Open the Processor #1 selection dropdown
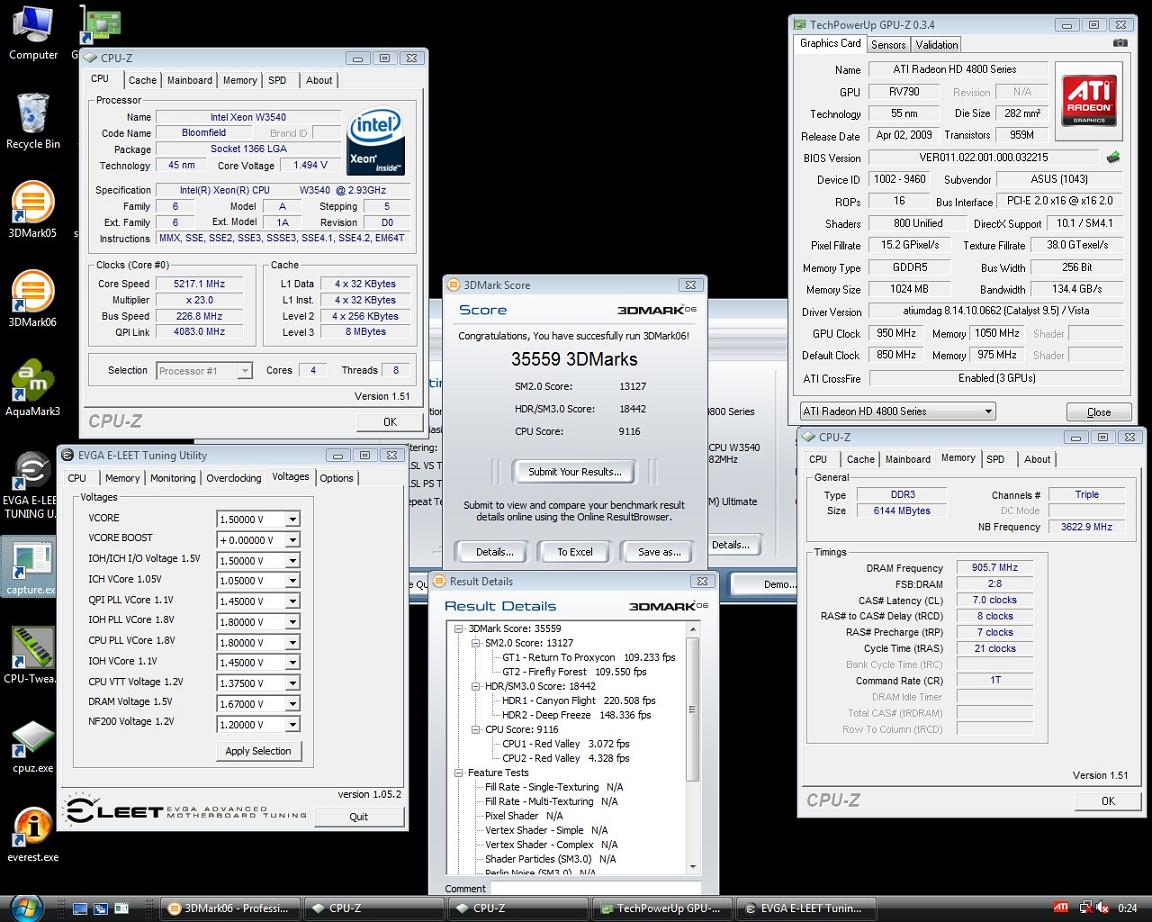 click(x=205, y=371)
